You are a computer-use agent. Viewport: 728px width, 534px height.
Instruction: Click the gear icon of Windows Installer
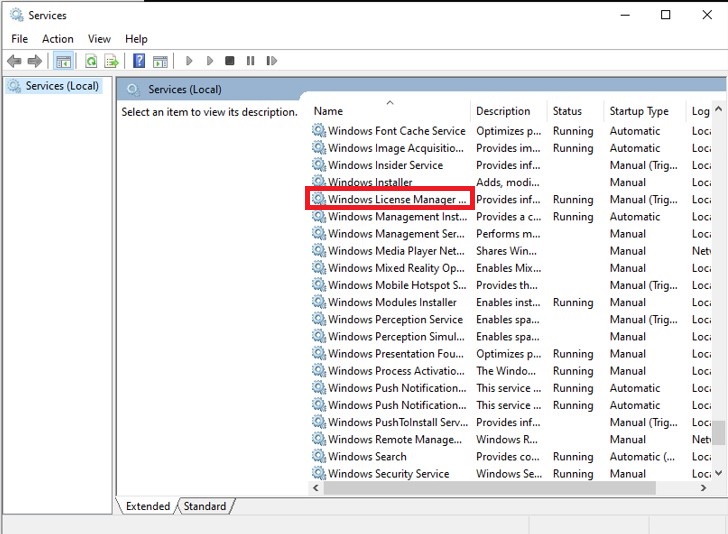pyautogui.click(x=318, y=181)
